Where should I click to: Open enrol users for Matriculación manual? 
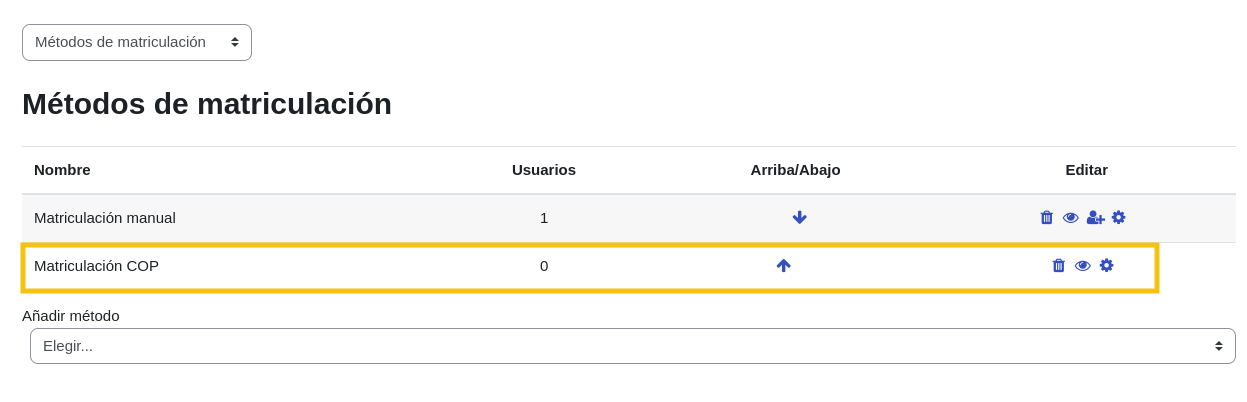[1095, 218]
